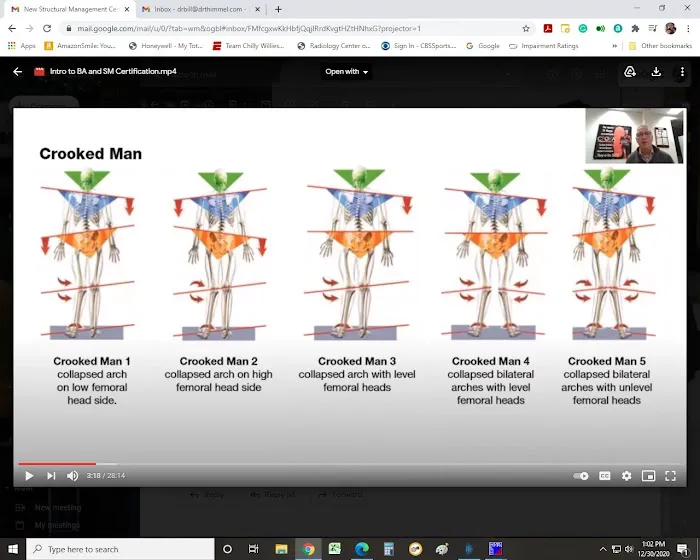Go back using the preview arrow

click(17, 72)
